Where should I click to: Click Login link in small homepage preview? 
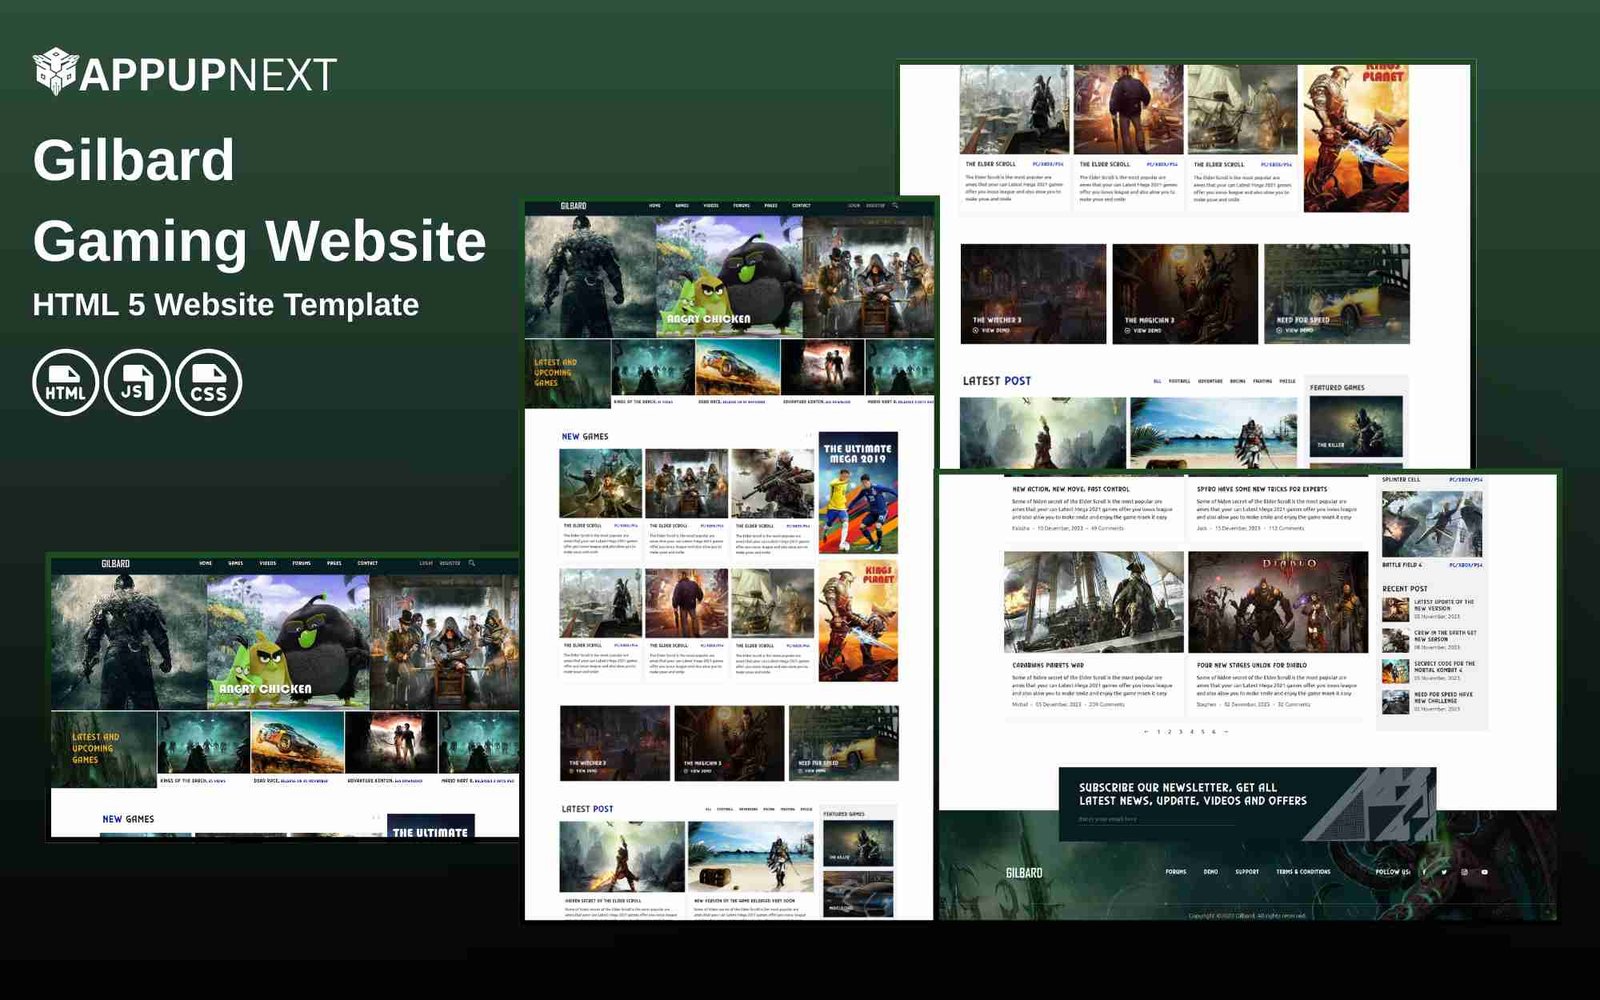426,563
